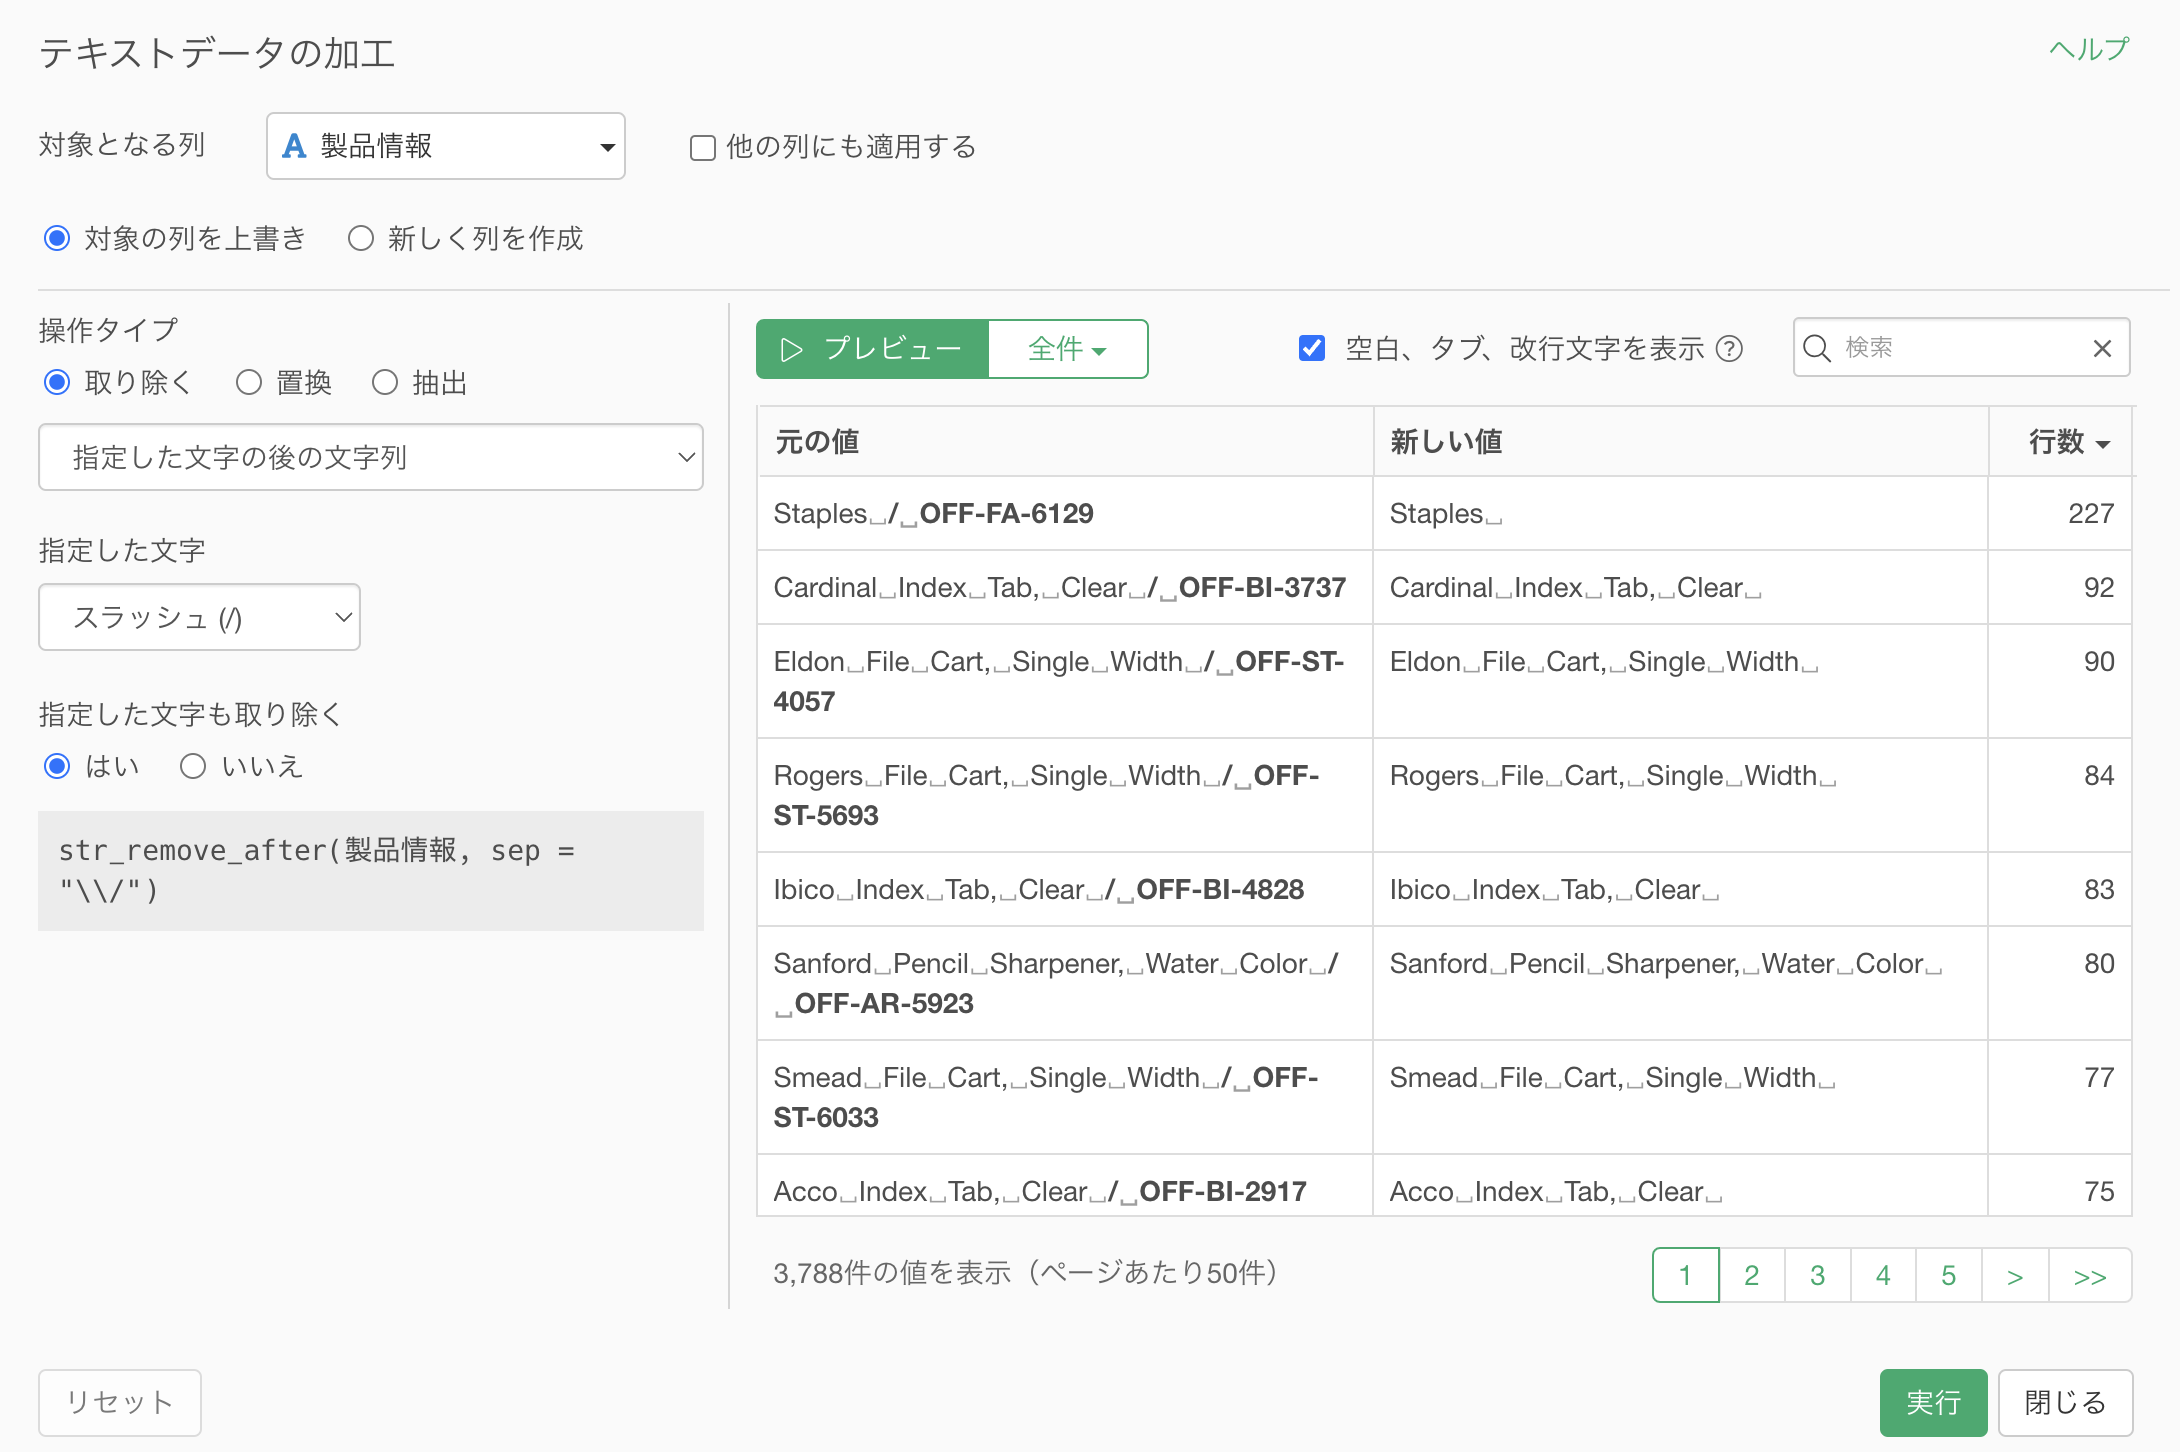This screenshot has width=2180, height=1452.
Task: Click the 実行 button
Action: pyautogui.click(x=1933, y=1402)
